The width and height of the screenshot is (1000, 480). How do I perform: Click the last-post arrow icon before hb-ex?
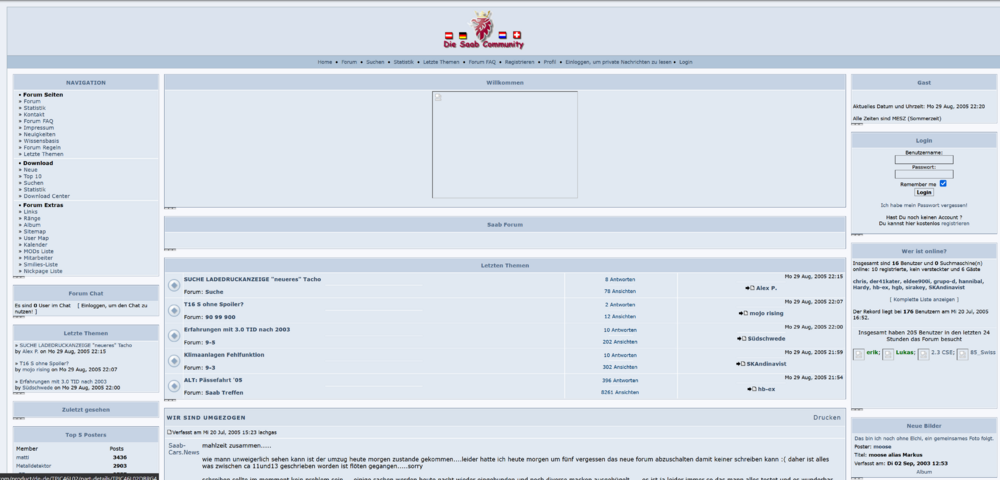(x=751, y=389)
